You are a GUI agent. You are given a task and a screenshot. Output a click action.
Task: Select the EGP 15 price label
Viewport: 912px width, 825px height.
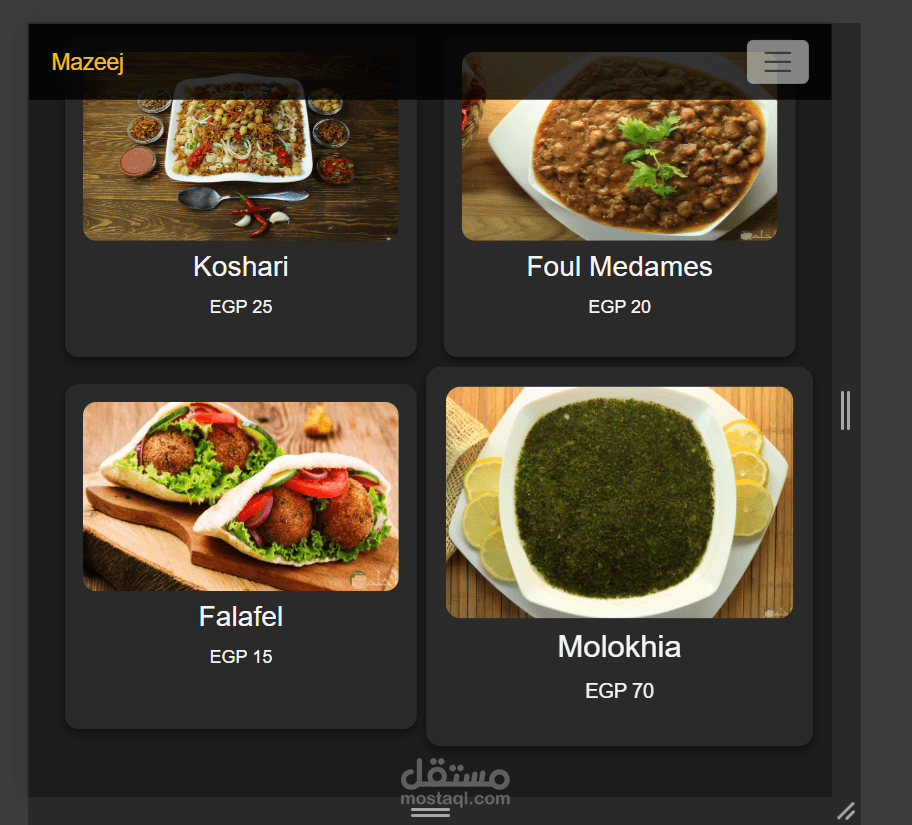pos(241,657)
